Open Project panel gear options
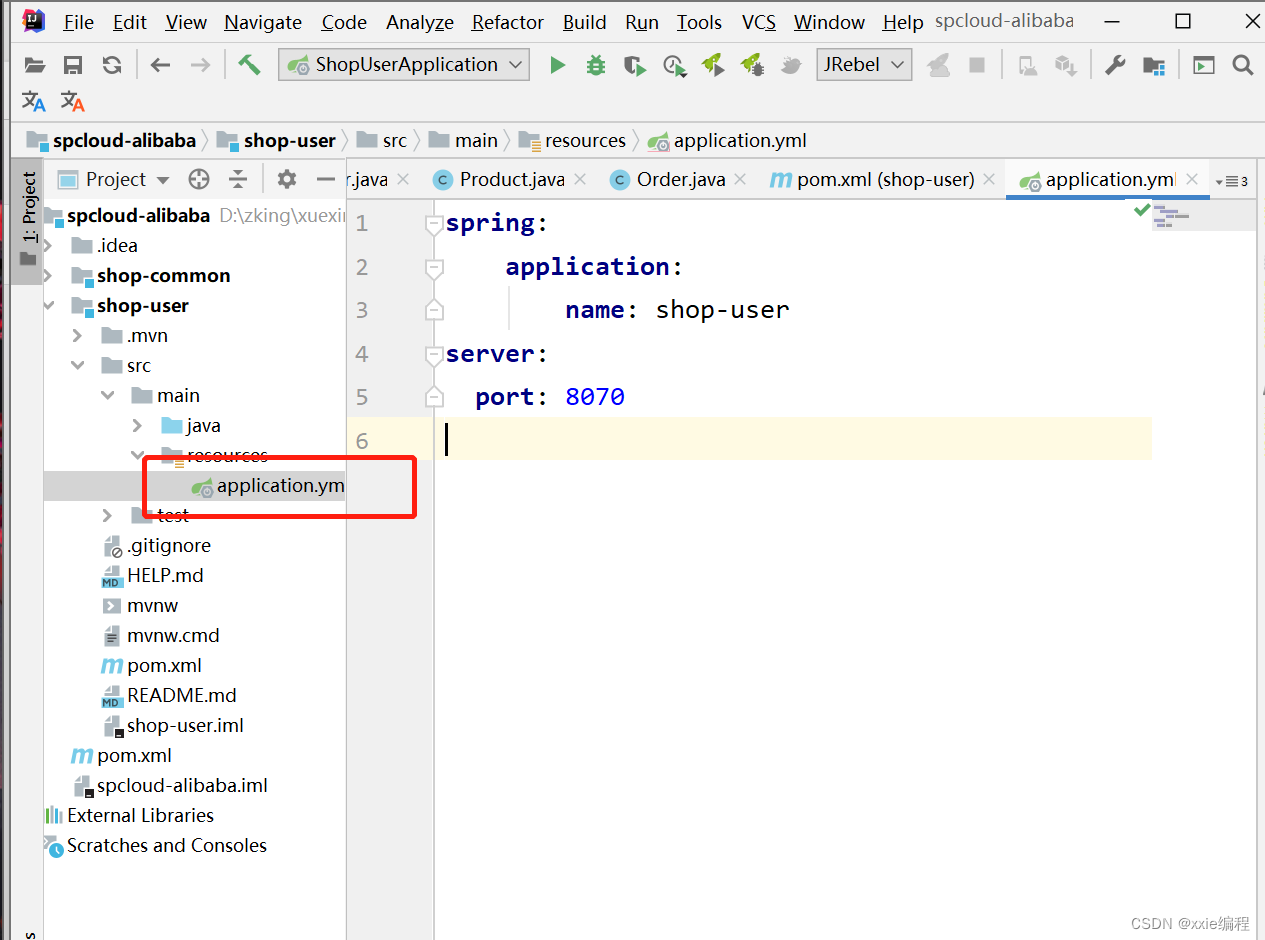The image size is (1265, 940). (x=287, y=179)
